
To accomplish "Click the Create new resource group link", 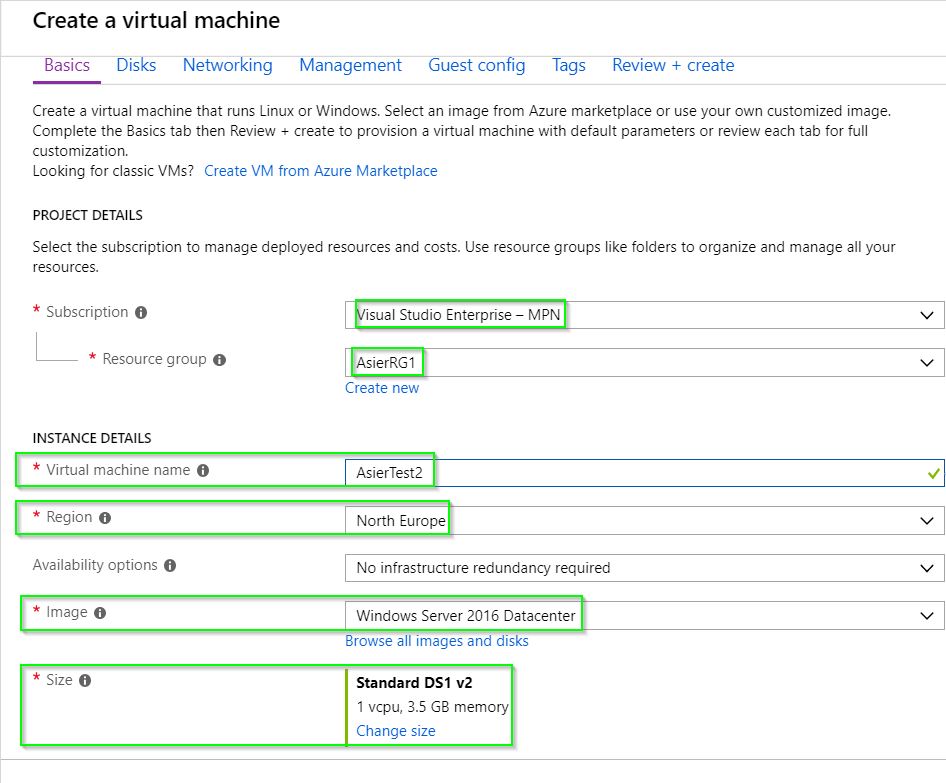I will [x=382, y=388].
